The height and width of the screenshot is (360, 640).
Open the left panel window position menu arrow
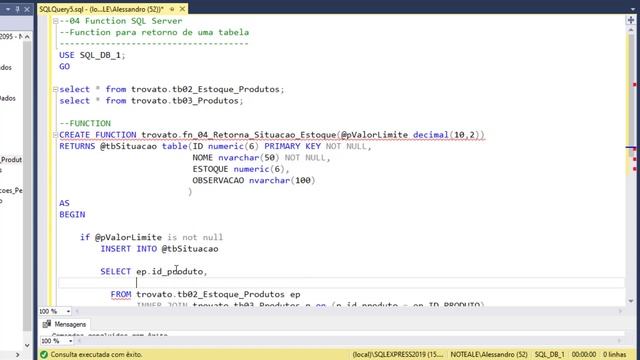click(x=8, y=9)
